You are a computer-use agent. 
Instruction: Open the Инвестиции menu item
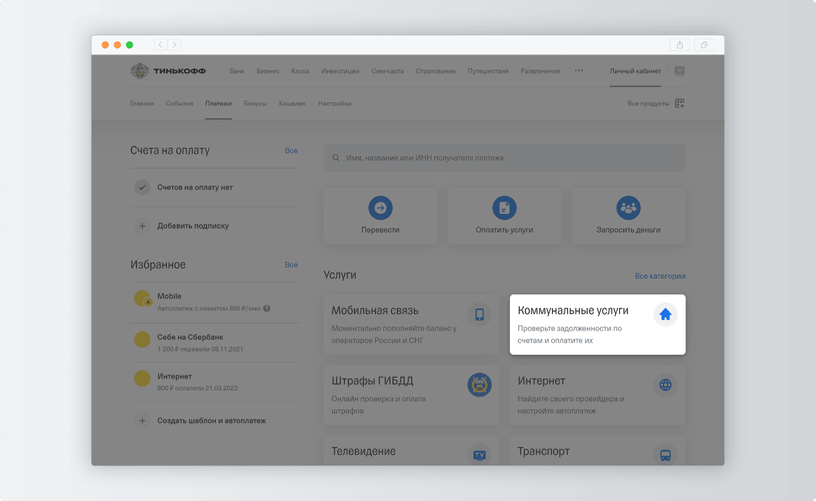340,71
